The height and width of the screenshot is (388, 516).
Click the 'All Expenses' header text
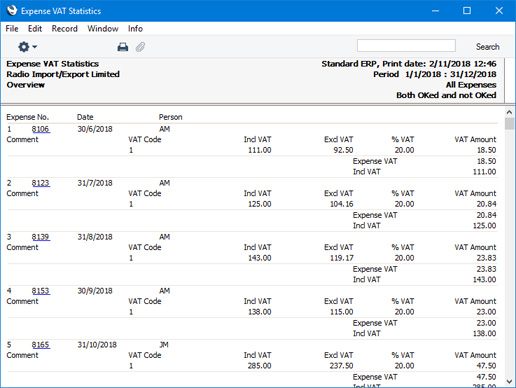(x=471, y=85)
